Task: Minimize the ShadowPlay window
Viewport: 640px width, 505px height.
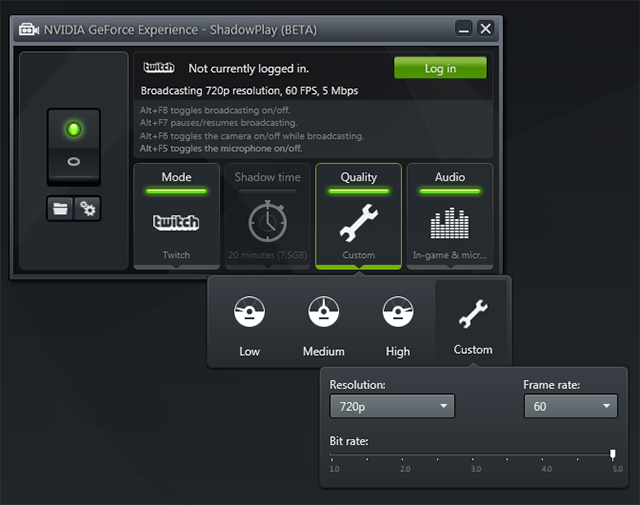Action: 463,29
